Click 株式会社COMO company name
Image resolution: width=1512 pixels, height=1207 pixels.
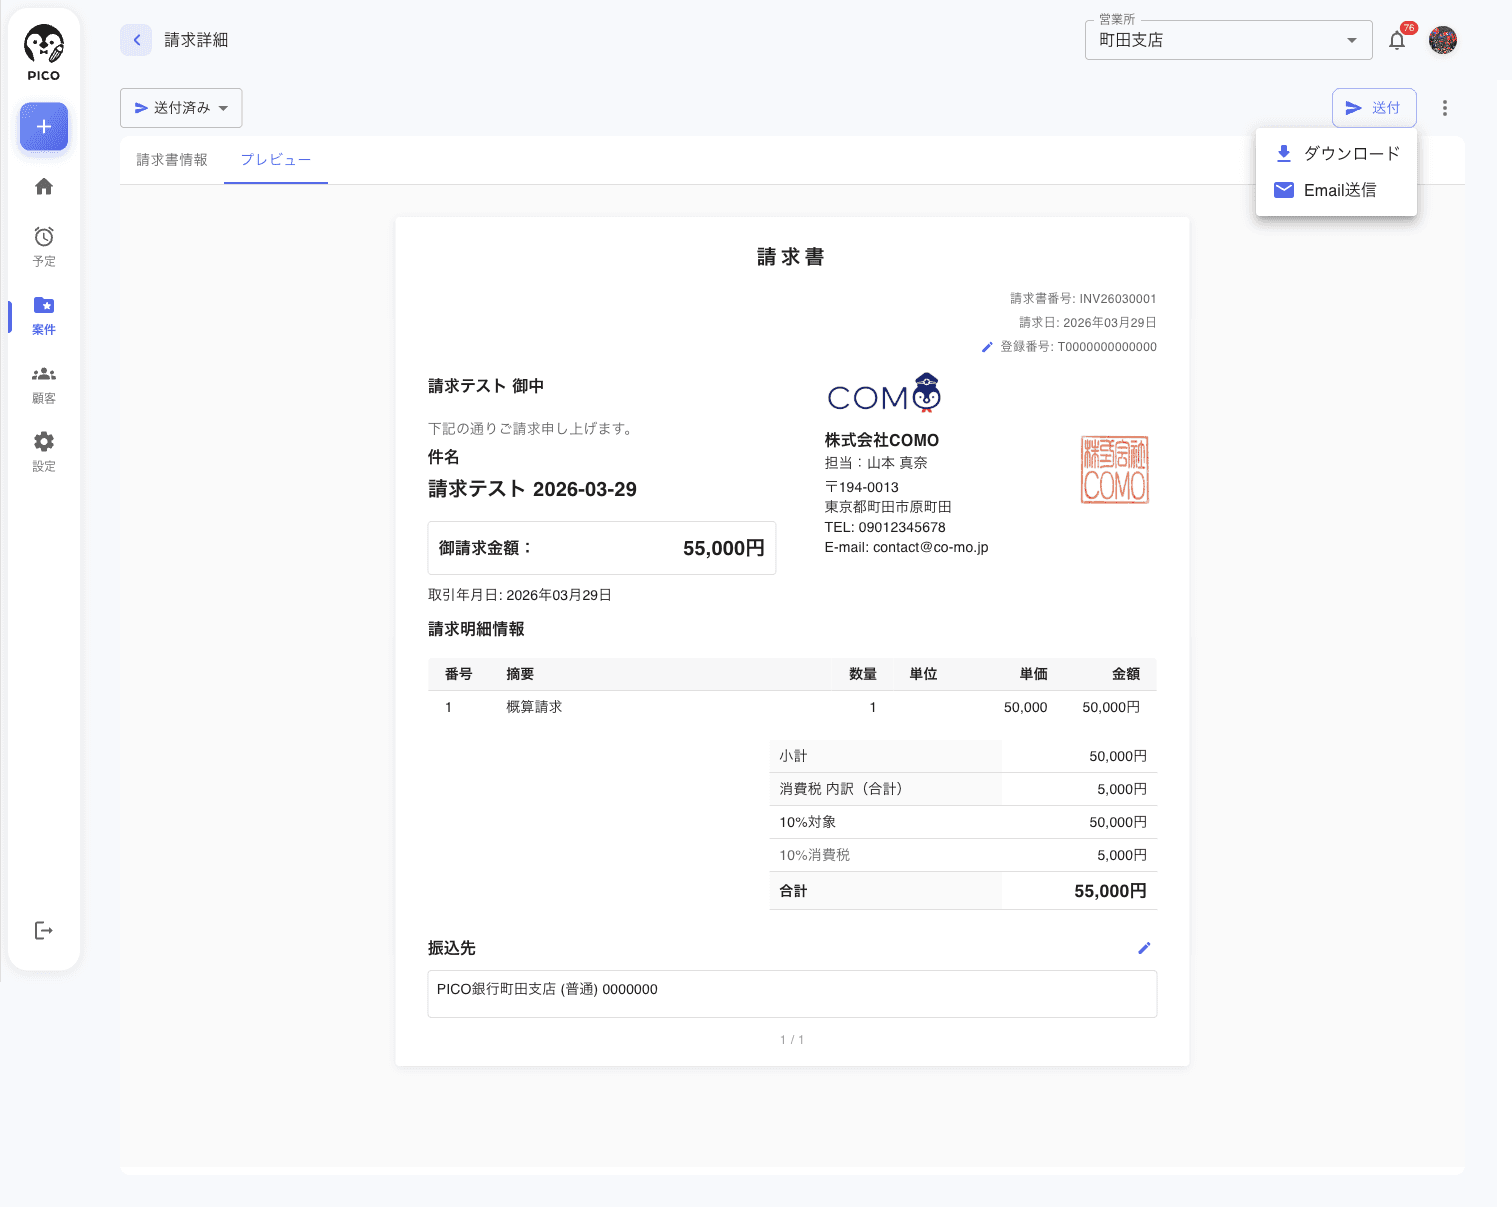click(882, 440)
